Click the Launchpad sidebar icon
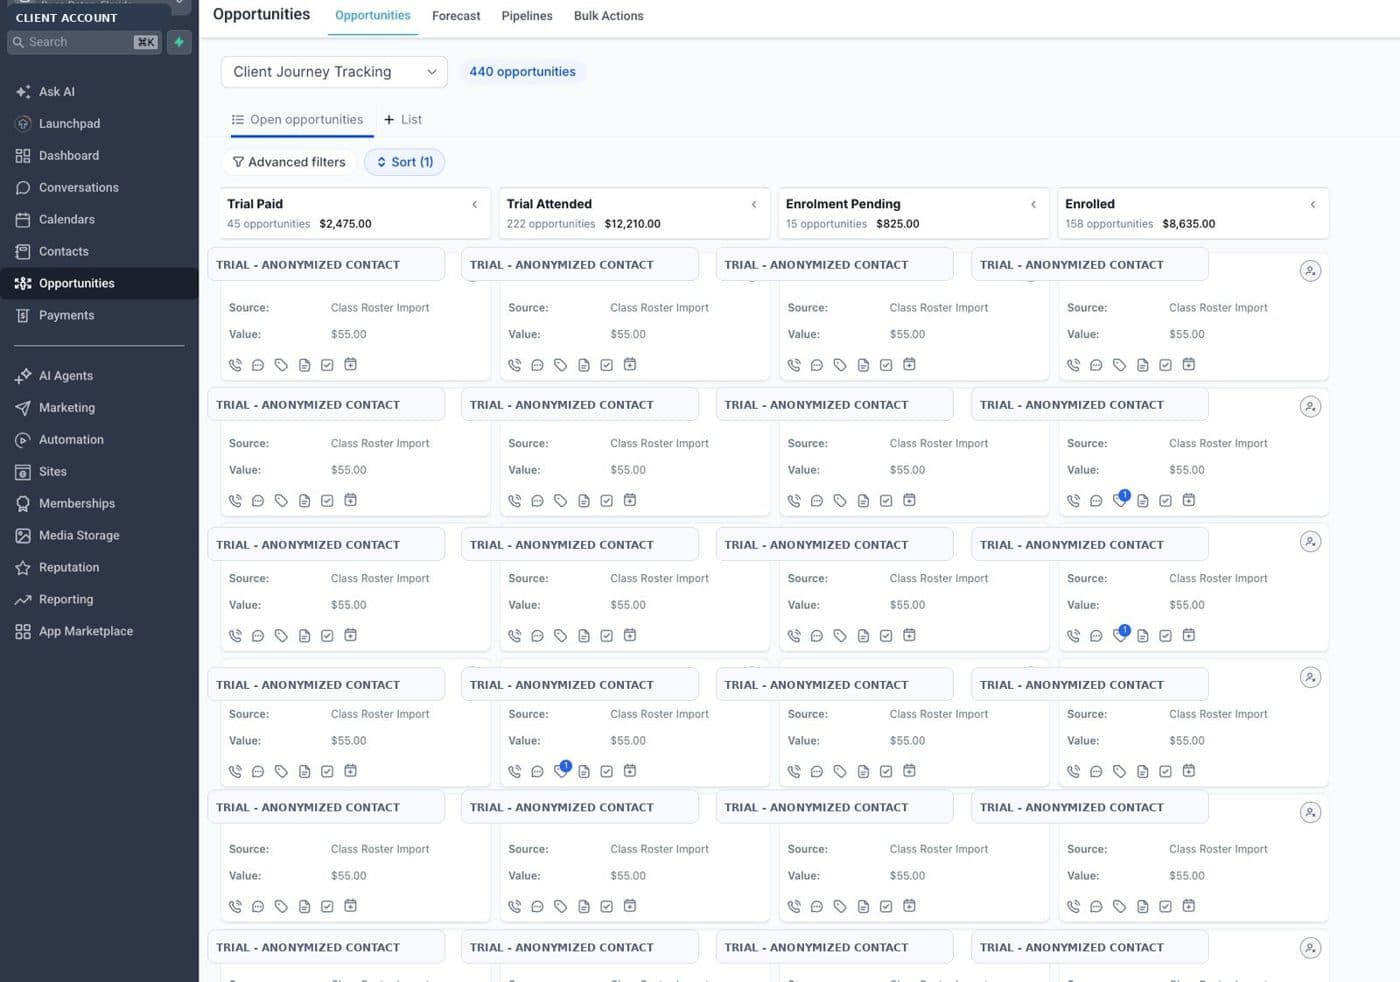 23,123
